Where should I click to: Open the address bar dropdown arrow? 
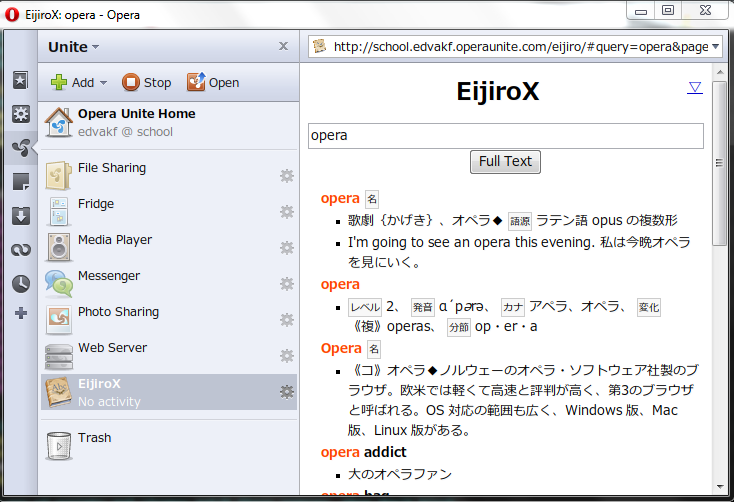point(715,47)
